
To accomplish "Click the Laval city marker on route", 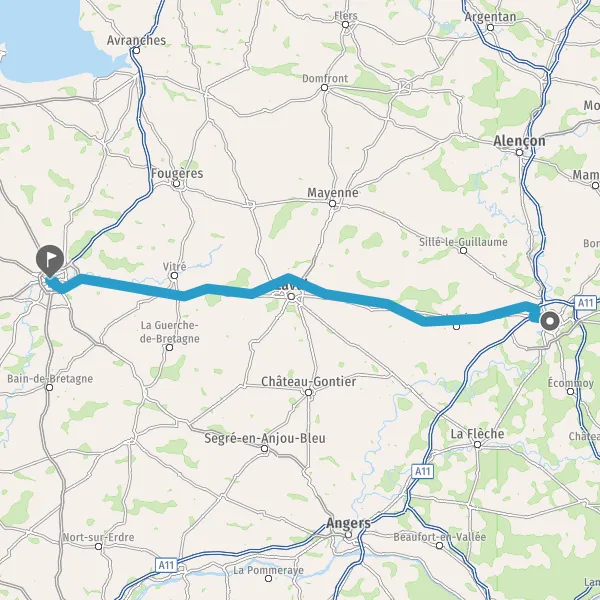I will click(x=291, y=297).
